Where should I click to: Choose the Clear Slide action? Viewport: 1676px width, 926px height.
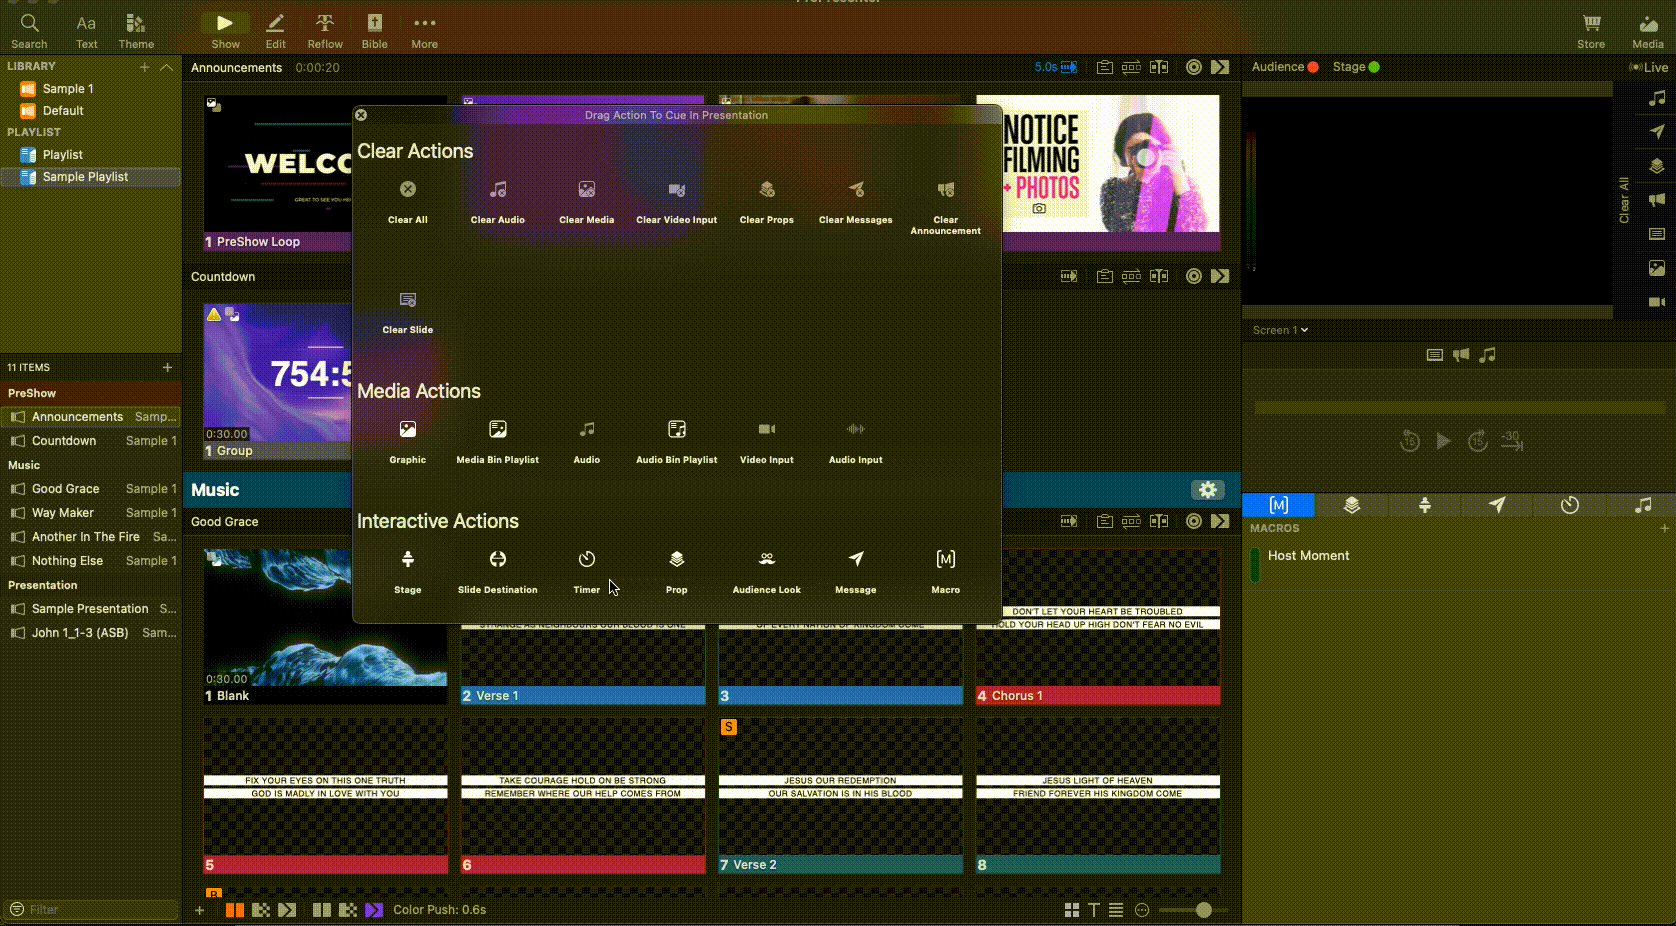tap(408, 299)
